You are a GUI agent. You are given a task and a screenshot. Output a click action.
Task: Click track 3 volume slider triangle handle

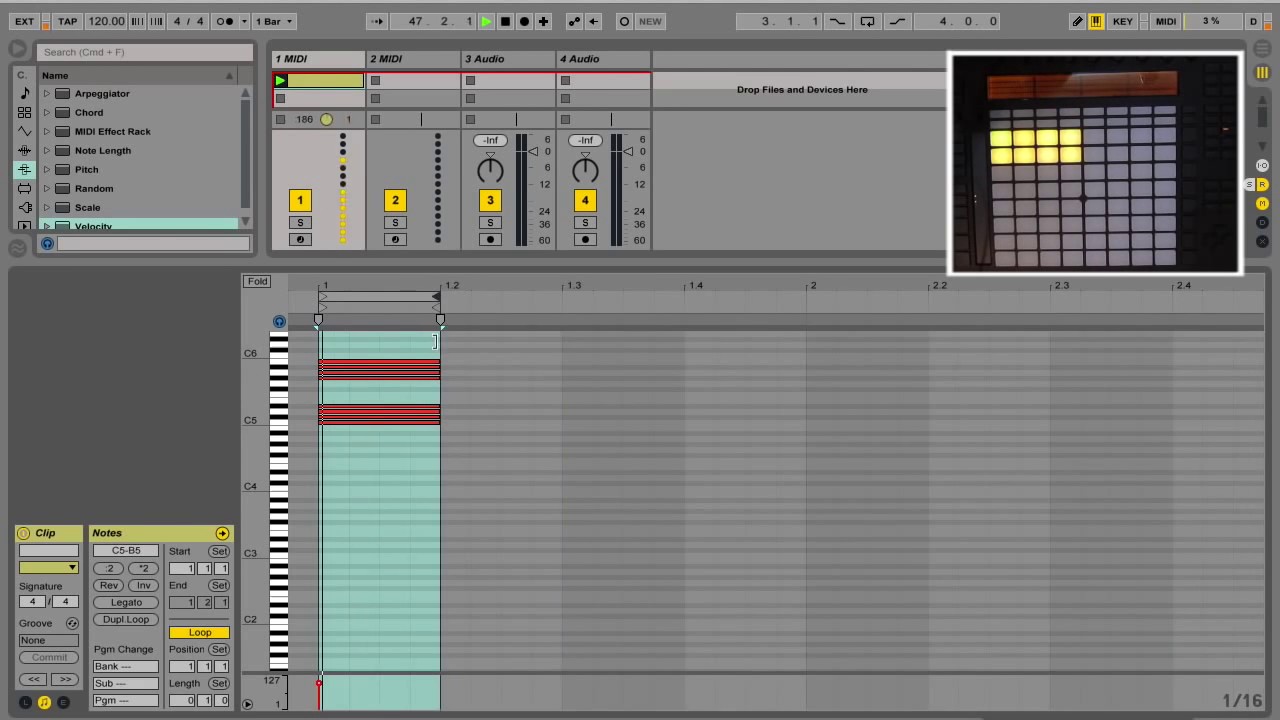click(533, 152)
